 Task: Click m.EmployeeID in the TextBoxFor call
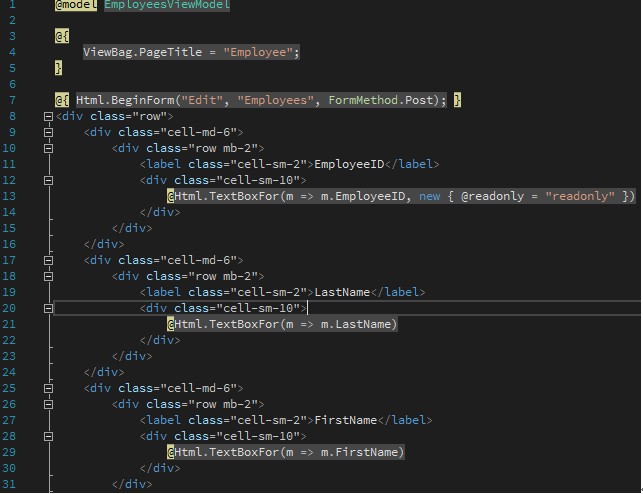363,196
